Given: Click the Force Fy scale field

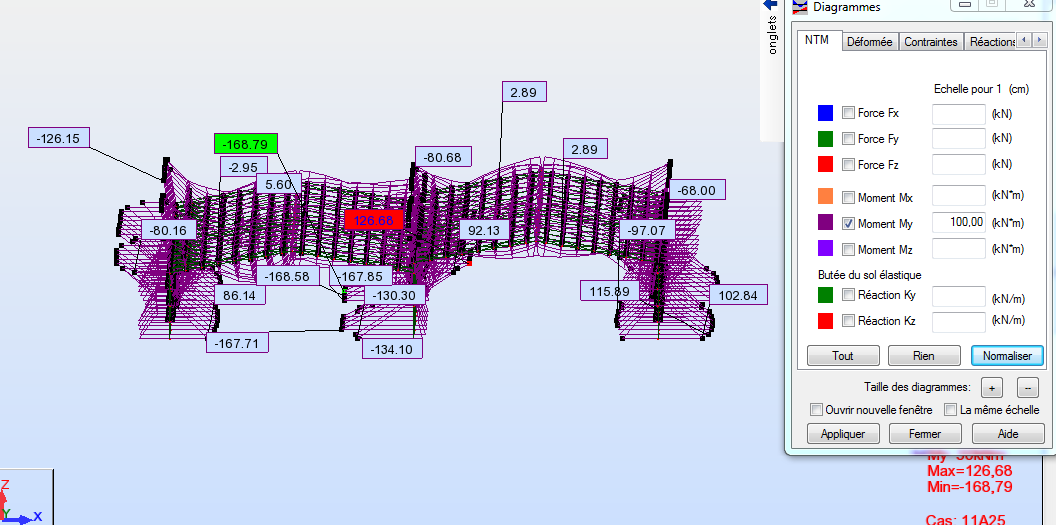Looking at the screenshot, I should tap(959, 139).
